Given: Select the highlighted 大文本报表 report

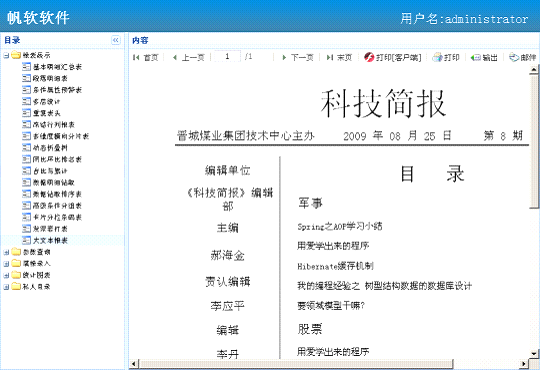Looking at the screenshot, I should tap(50, 241).
